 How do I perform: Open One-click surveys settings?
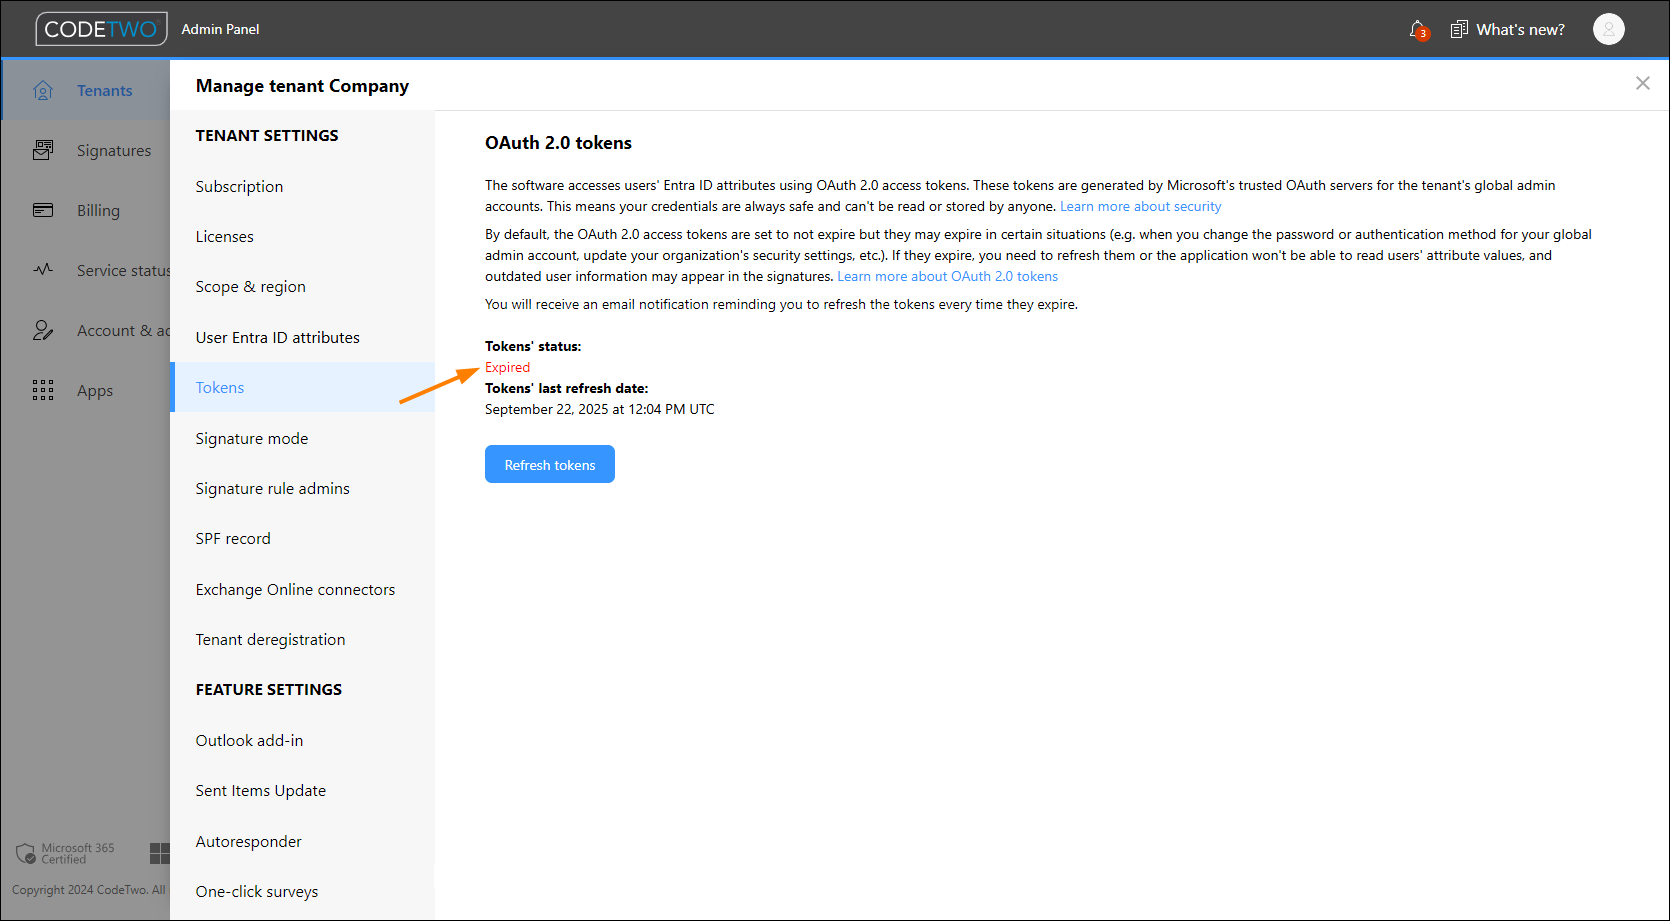point(302,891)
